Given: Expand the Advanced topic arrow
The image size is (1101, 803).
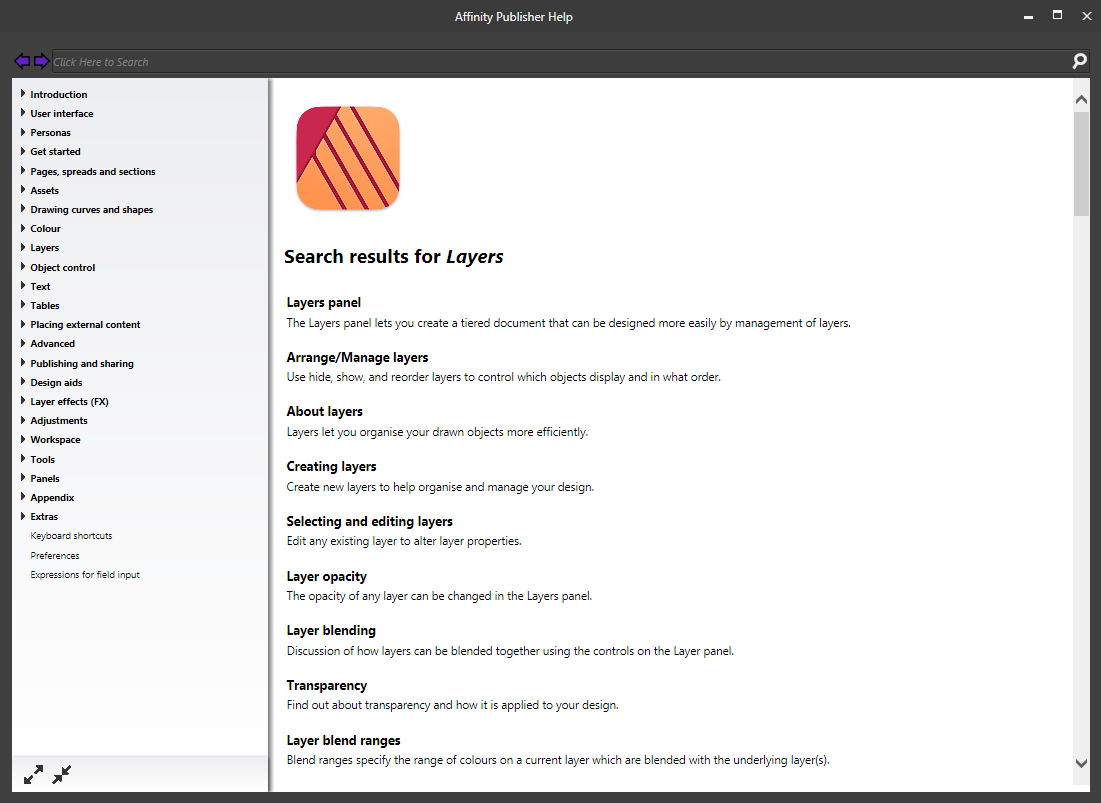Looking at the screenshot, I should 22,343.
